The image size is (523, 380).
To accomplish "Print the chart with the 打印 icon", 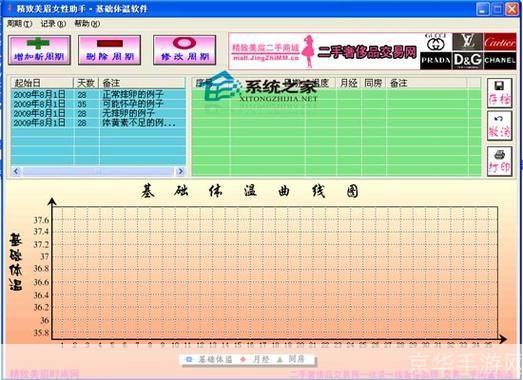I will coord(499,161).
